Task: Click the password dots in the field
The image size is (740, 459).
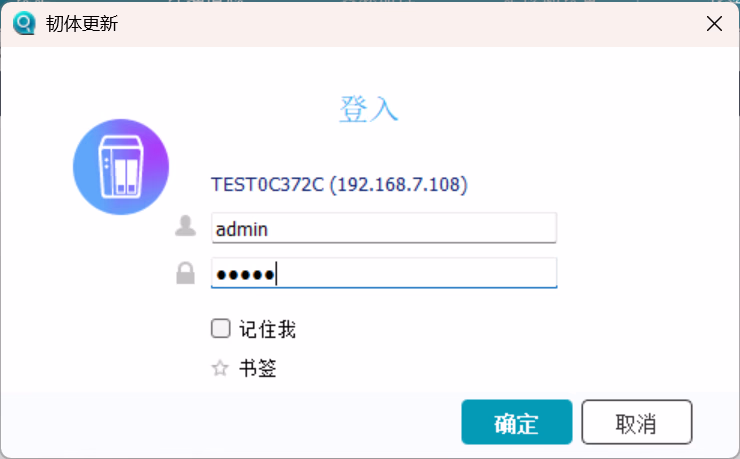Action: [246, 274]
